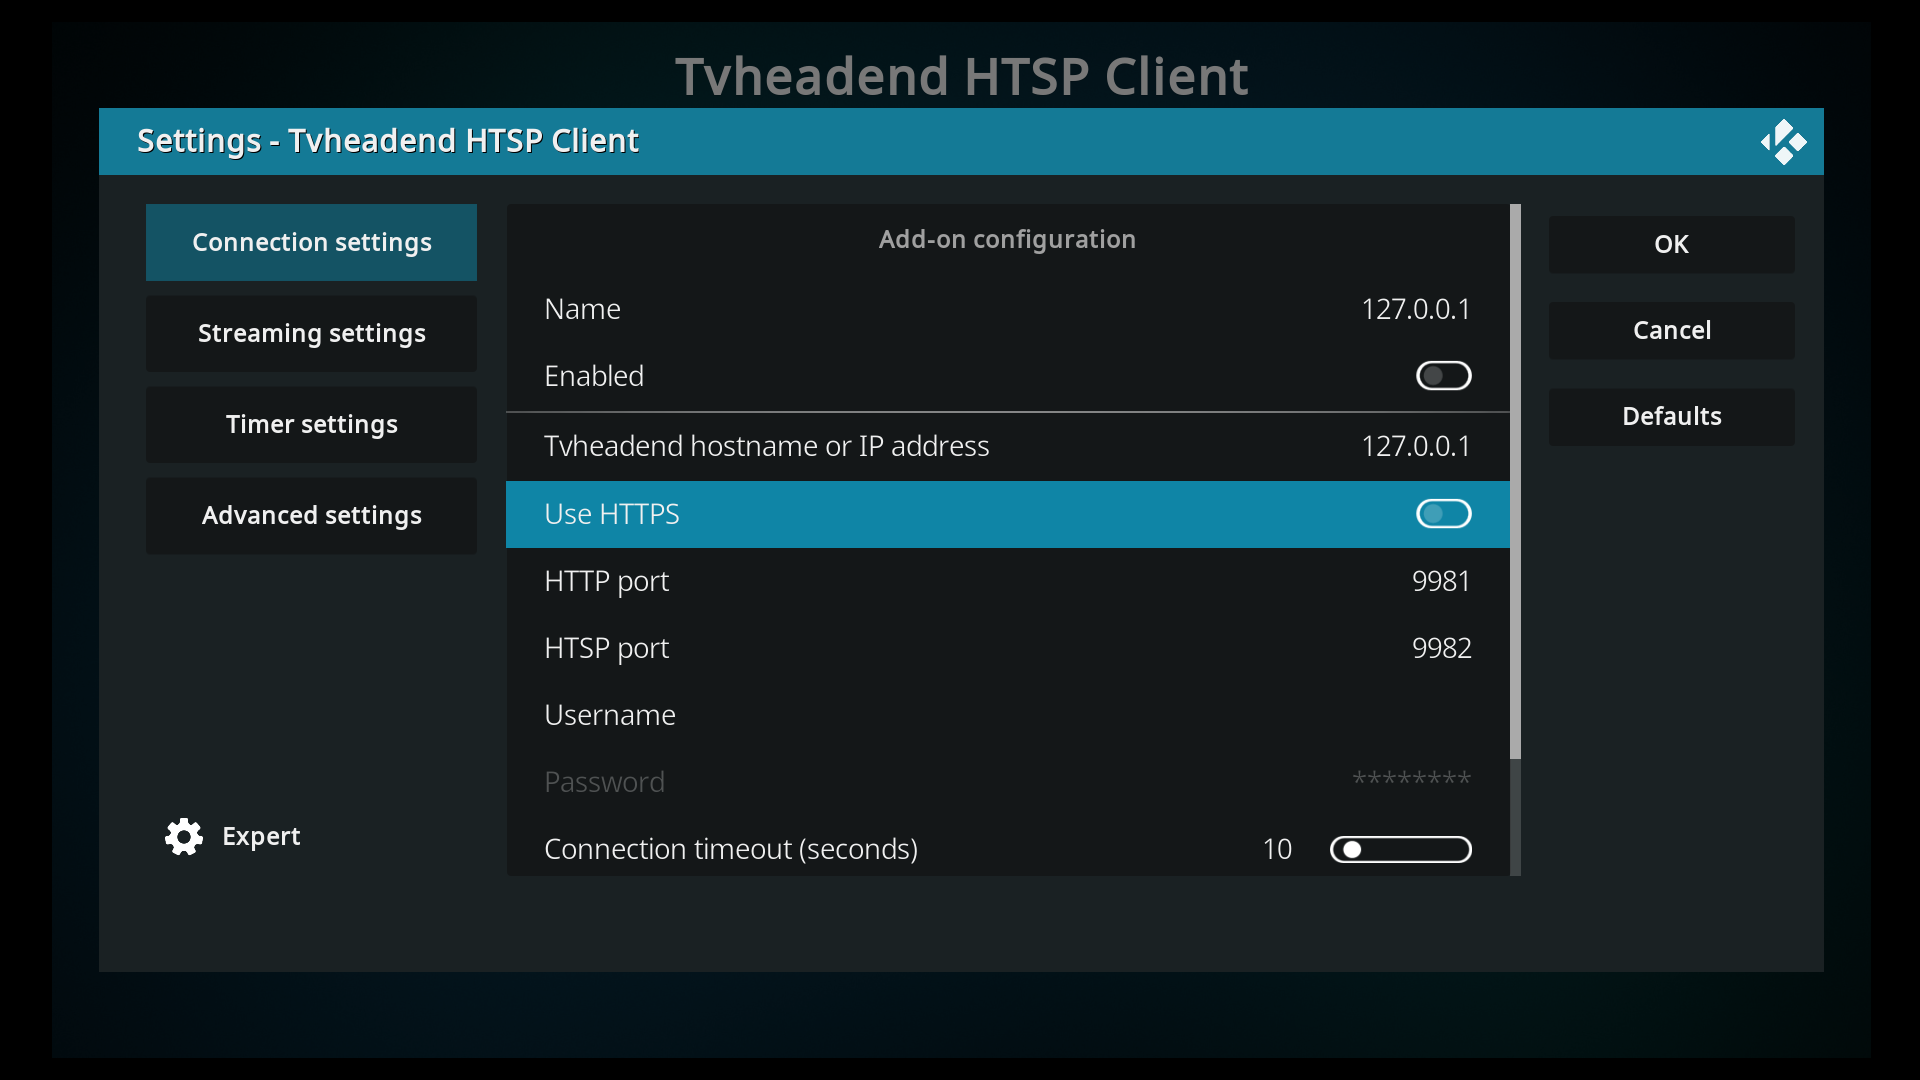This screenshot has width=1920, height=1080.
Task: Click the Defaults button
Action: pyautogui.click(x=1671, y=417)
